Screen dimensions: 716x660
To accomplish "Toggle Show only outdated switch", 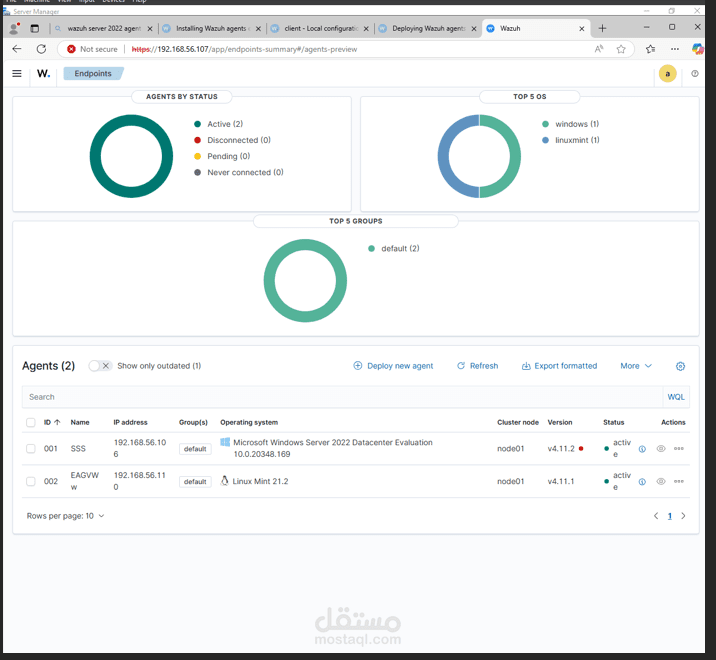I will tap(100, 366).
